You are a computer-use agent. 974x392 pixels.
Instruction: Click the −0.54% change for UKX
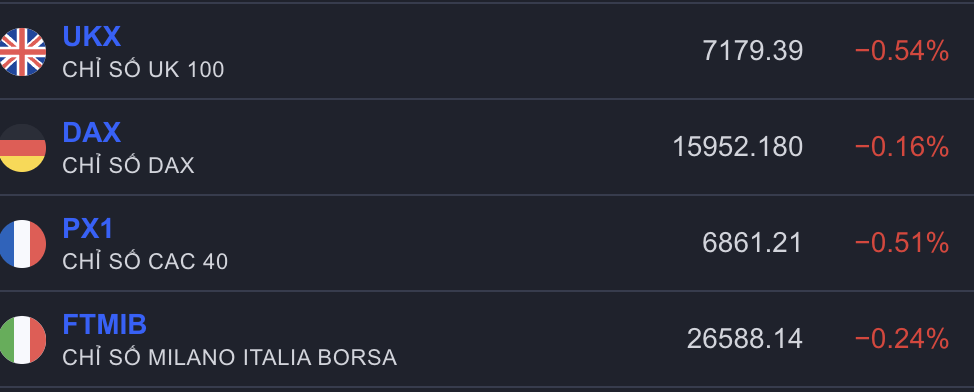[x=902, y=51]
